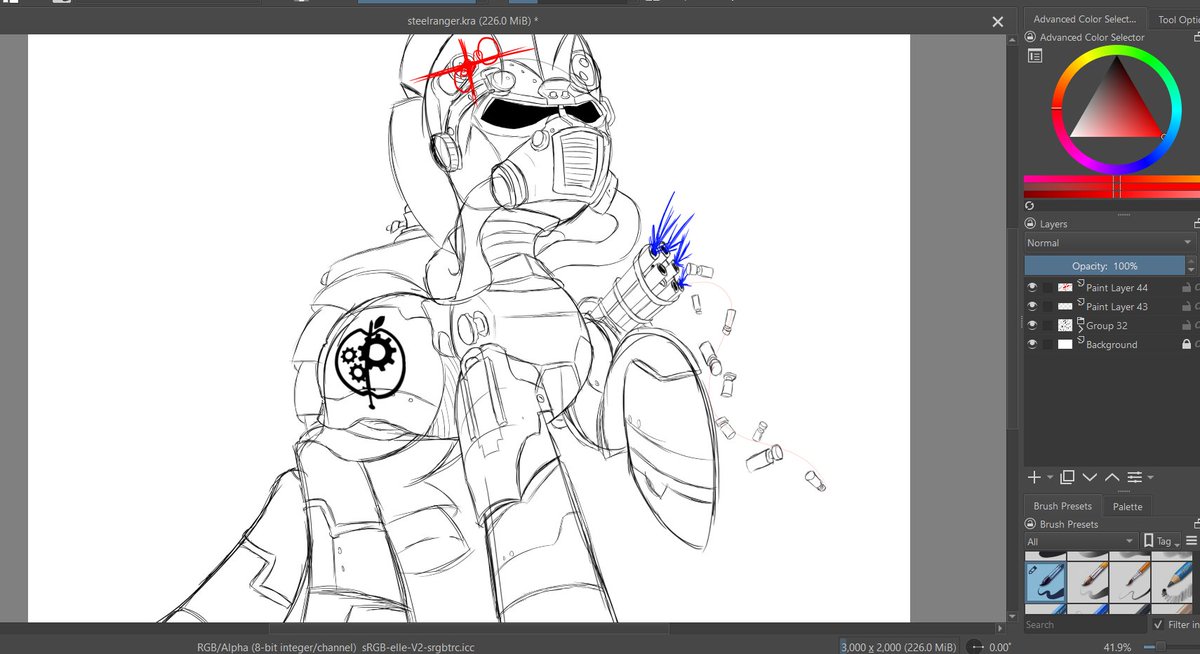Select the Group 32 layer

click(1107, 326)
